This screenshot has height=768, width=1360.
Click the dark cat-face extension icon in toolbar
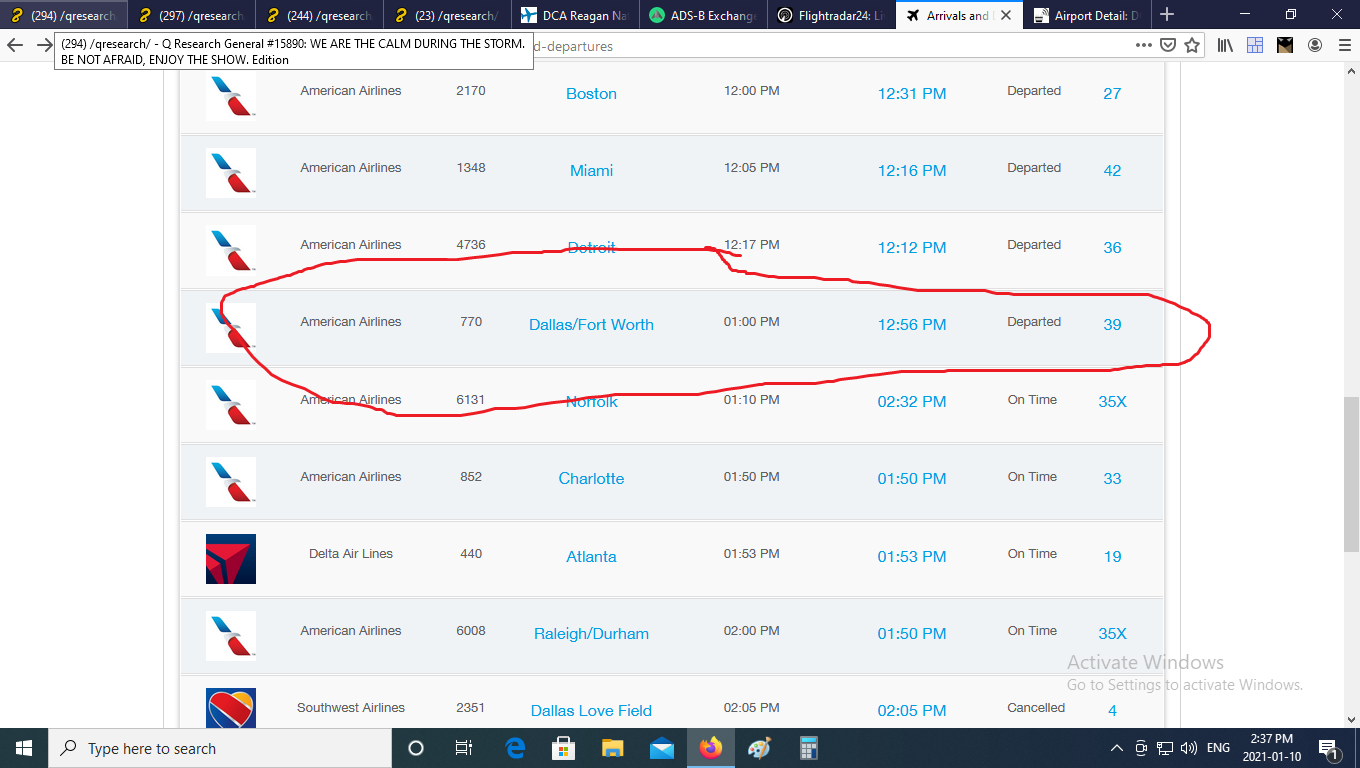tap(1285, 45)
